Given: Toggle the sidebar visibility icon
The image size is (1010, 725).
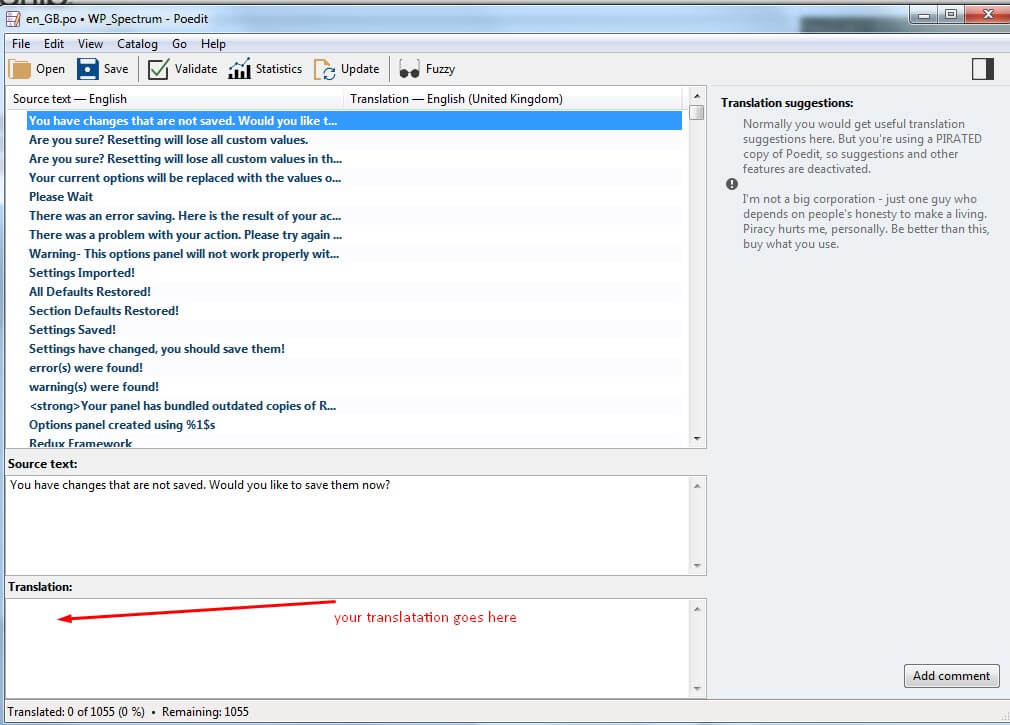Looking at the screenshot, I should click(982, 68).
